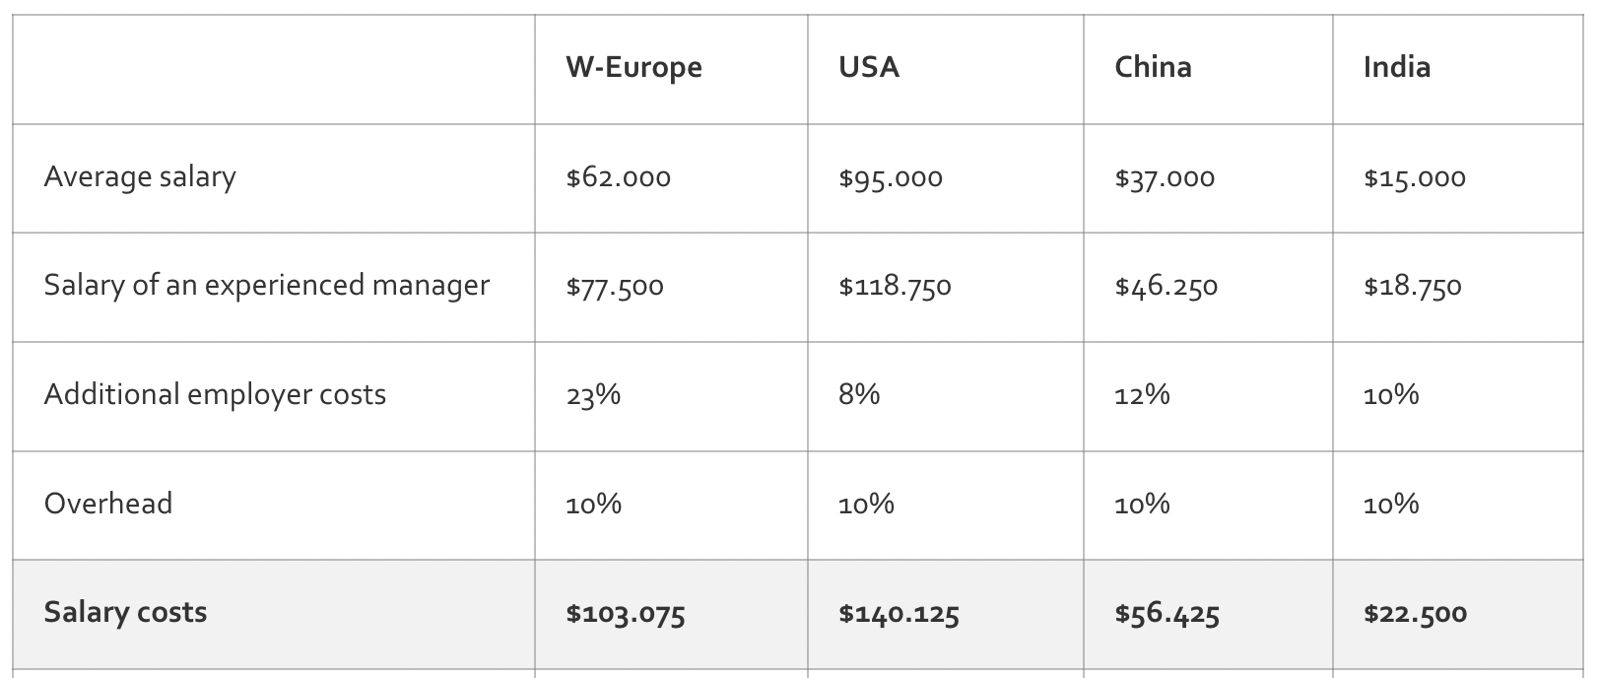
Task: Select the 8% employer costs cell
Action: point(859,394)
